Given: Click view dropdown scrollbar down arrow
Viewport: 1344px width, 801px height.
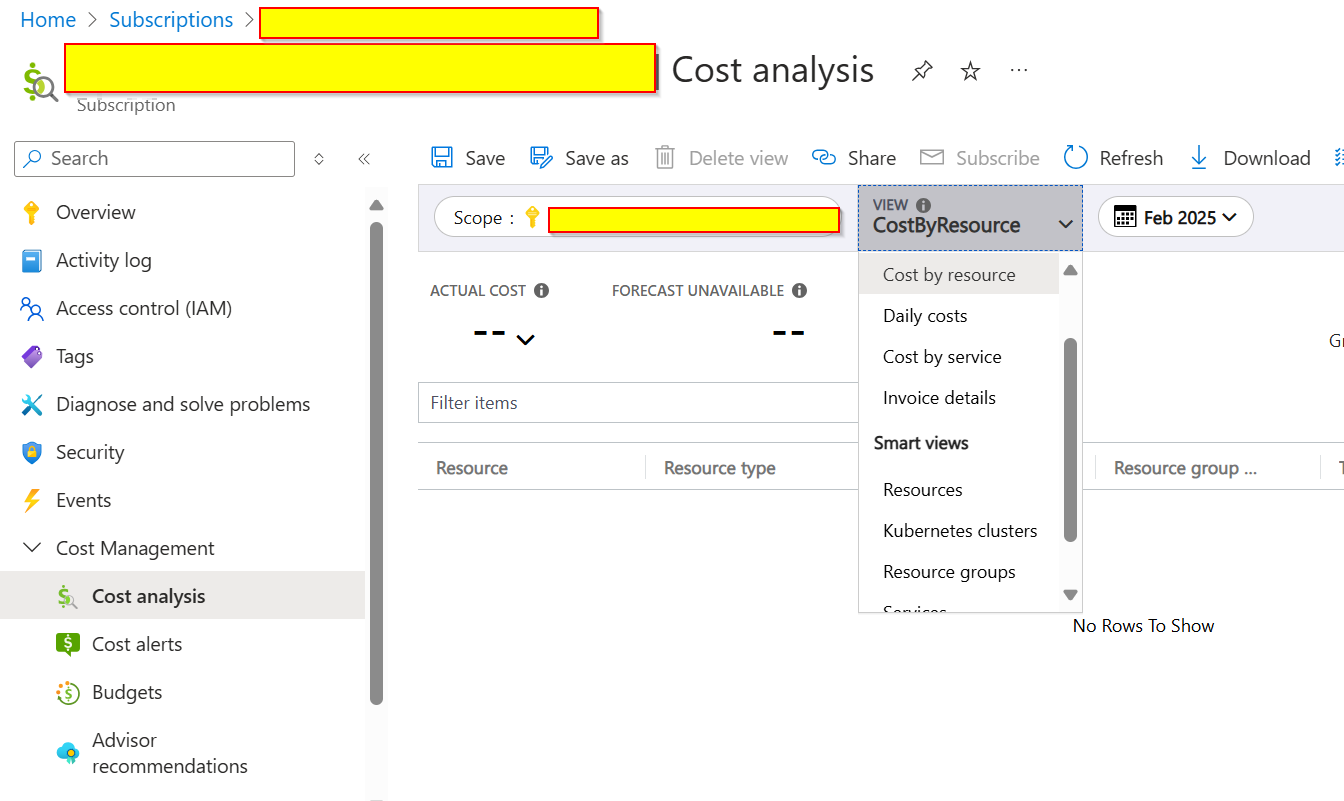Looking at the screenshot, I should pyautogui.click(x=1070, y=595).
